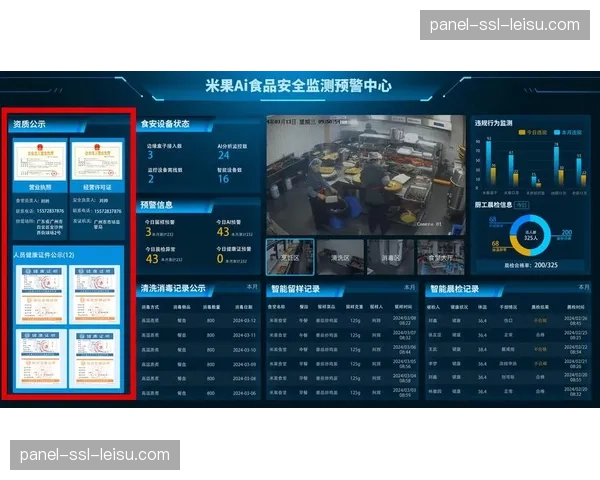This screenshot has height=480, width=600.
Task: Click the disinfection row dated 2024-03-09
Action: 199,364
